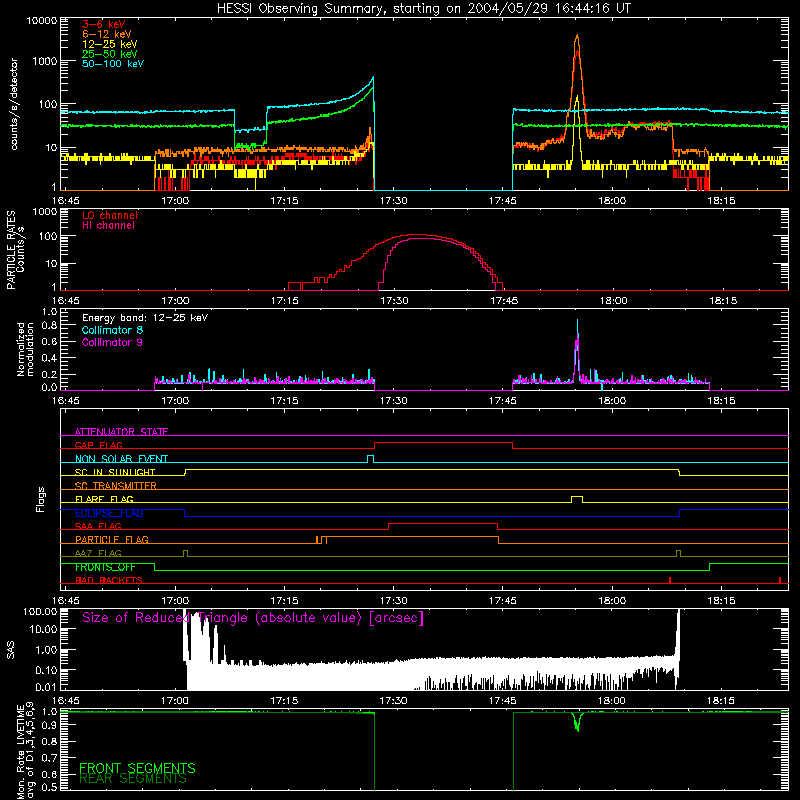Click the FRONT SEGMENTS legend label
Viewport: 800px width, 800px height.
(137, 768)
